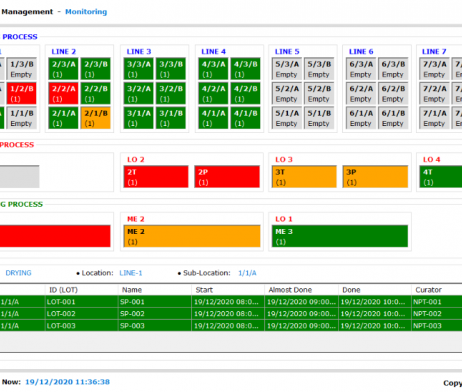Viewport: 462px width, 392px height.
Task: Select red cell 1/2/B
Action: (x=22, y=94)
